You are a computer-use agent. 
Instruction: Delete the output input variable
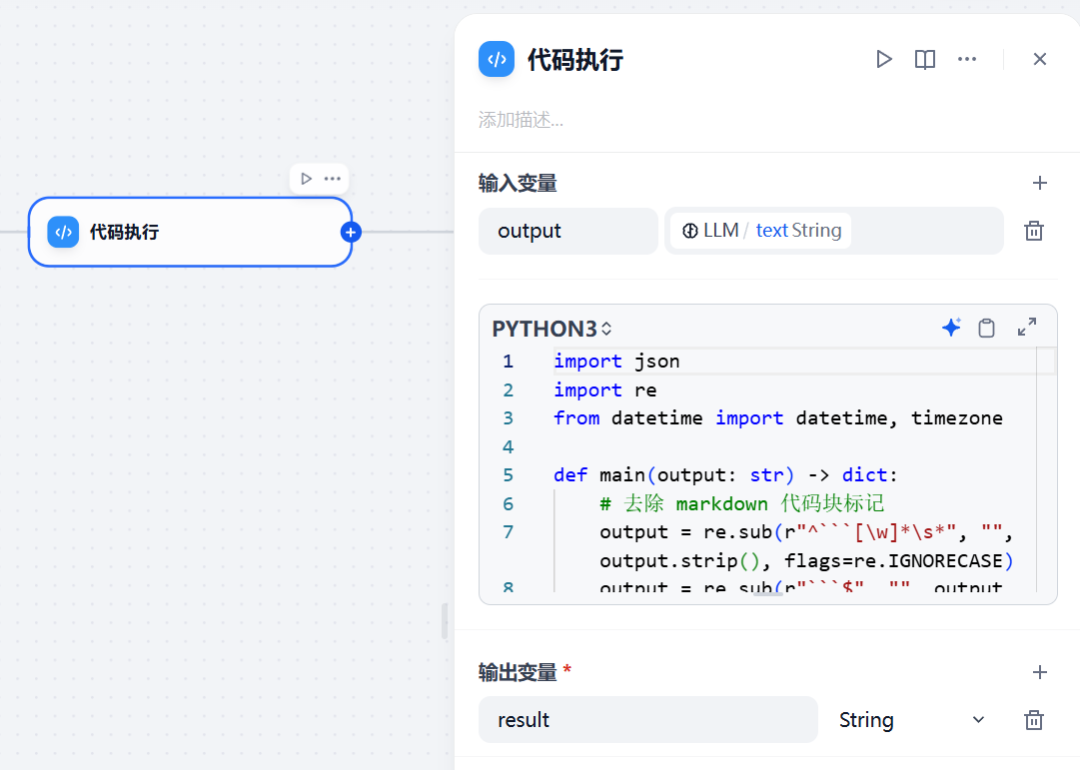(x=1033, y=231)
